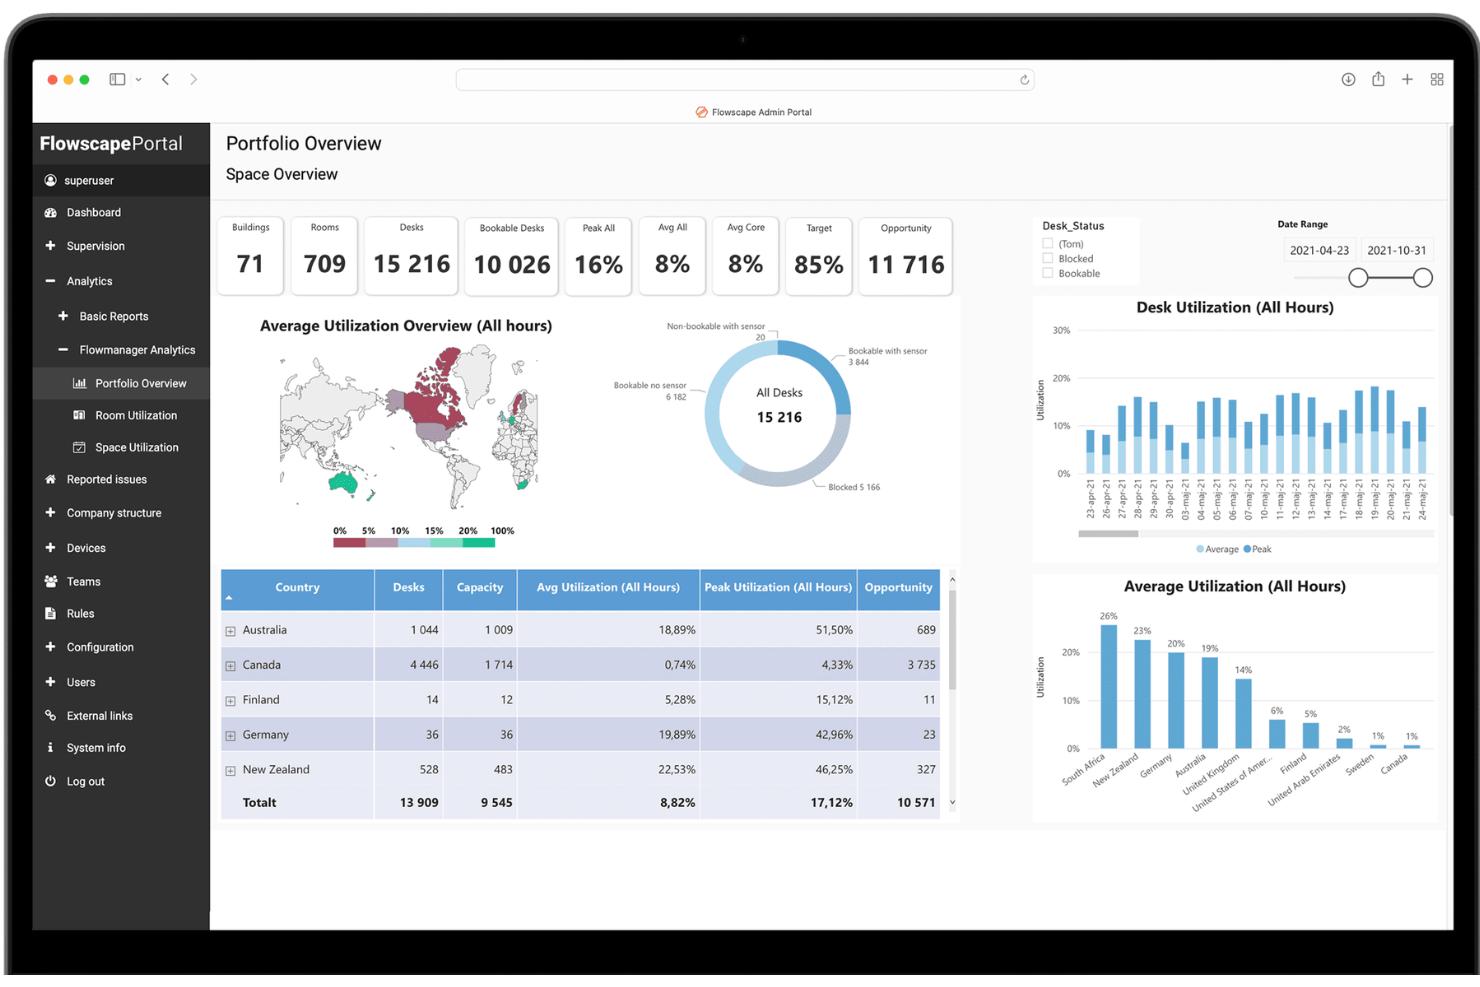The height and width of the screenshot is (987, 1480).
Task: Click the end date field 2021-10-31
Action: click(x=1396, y=250)
